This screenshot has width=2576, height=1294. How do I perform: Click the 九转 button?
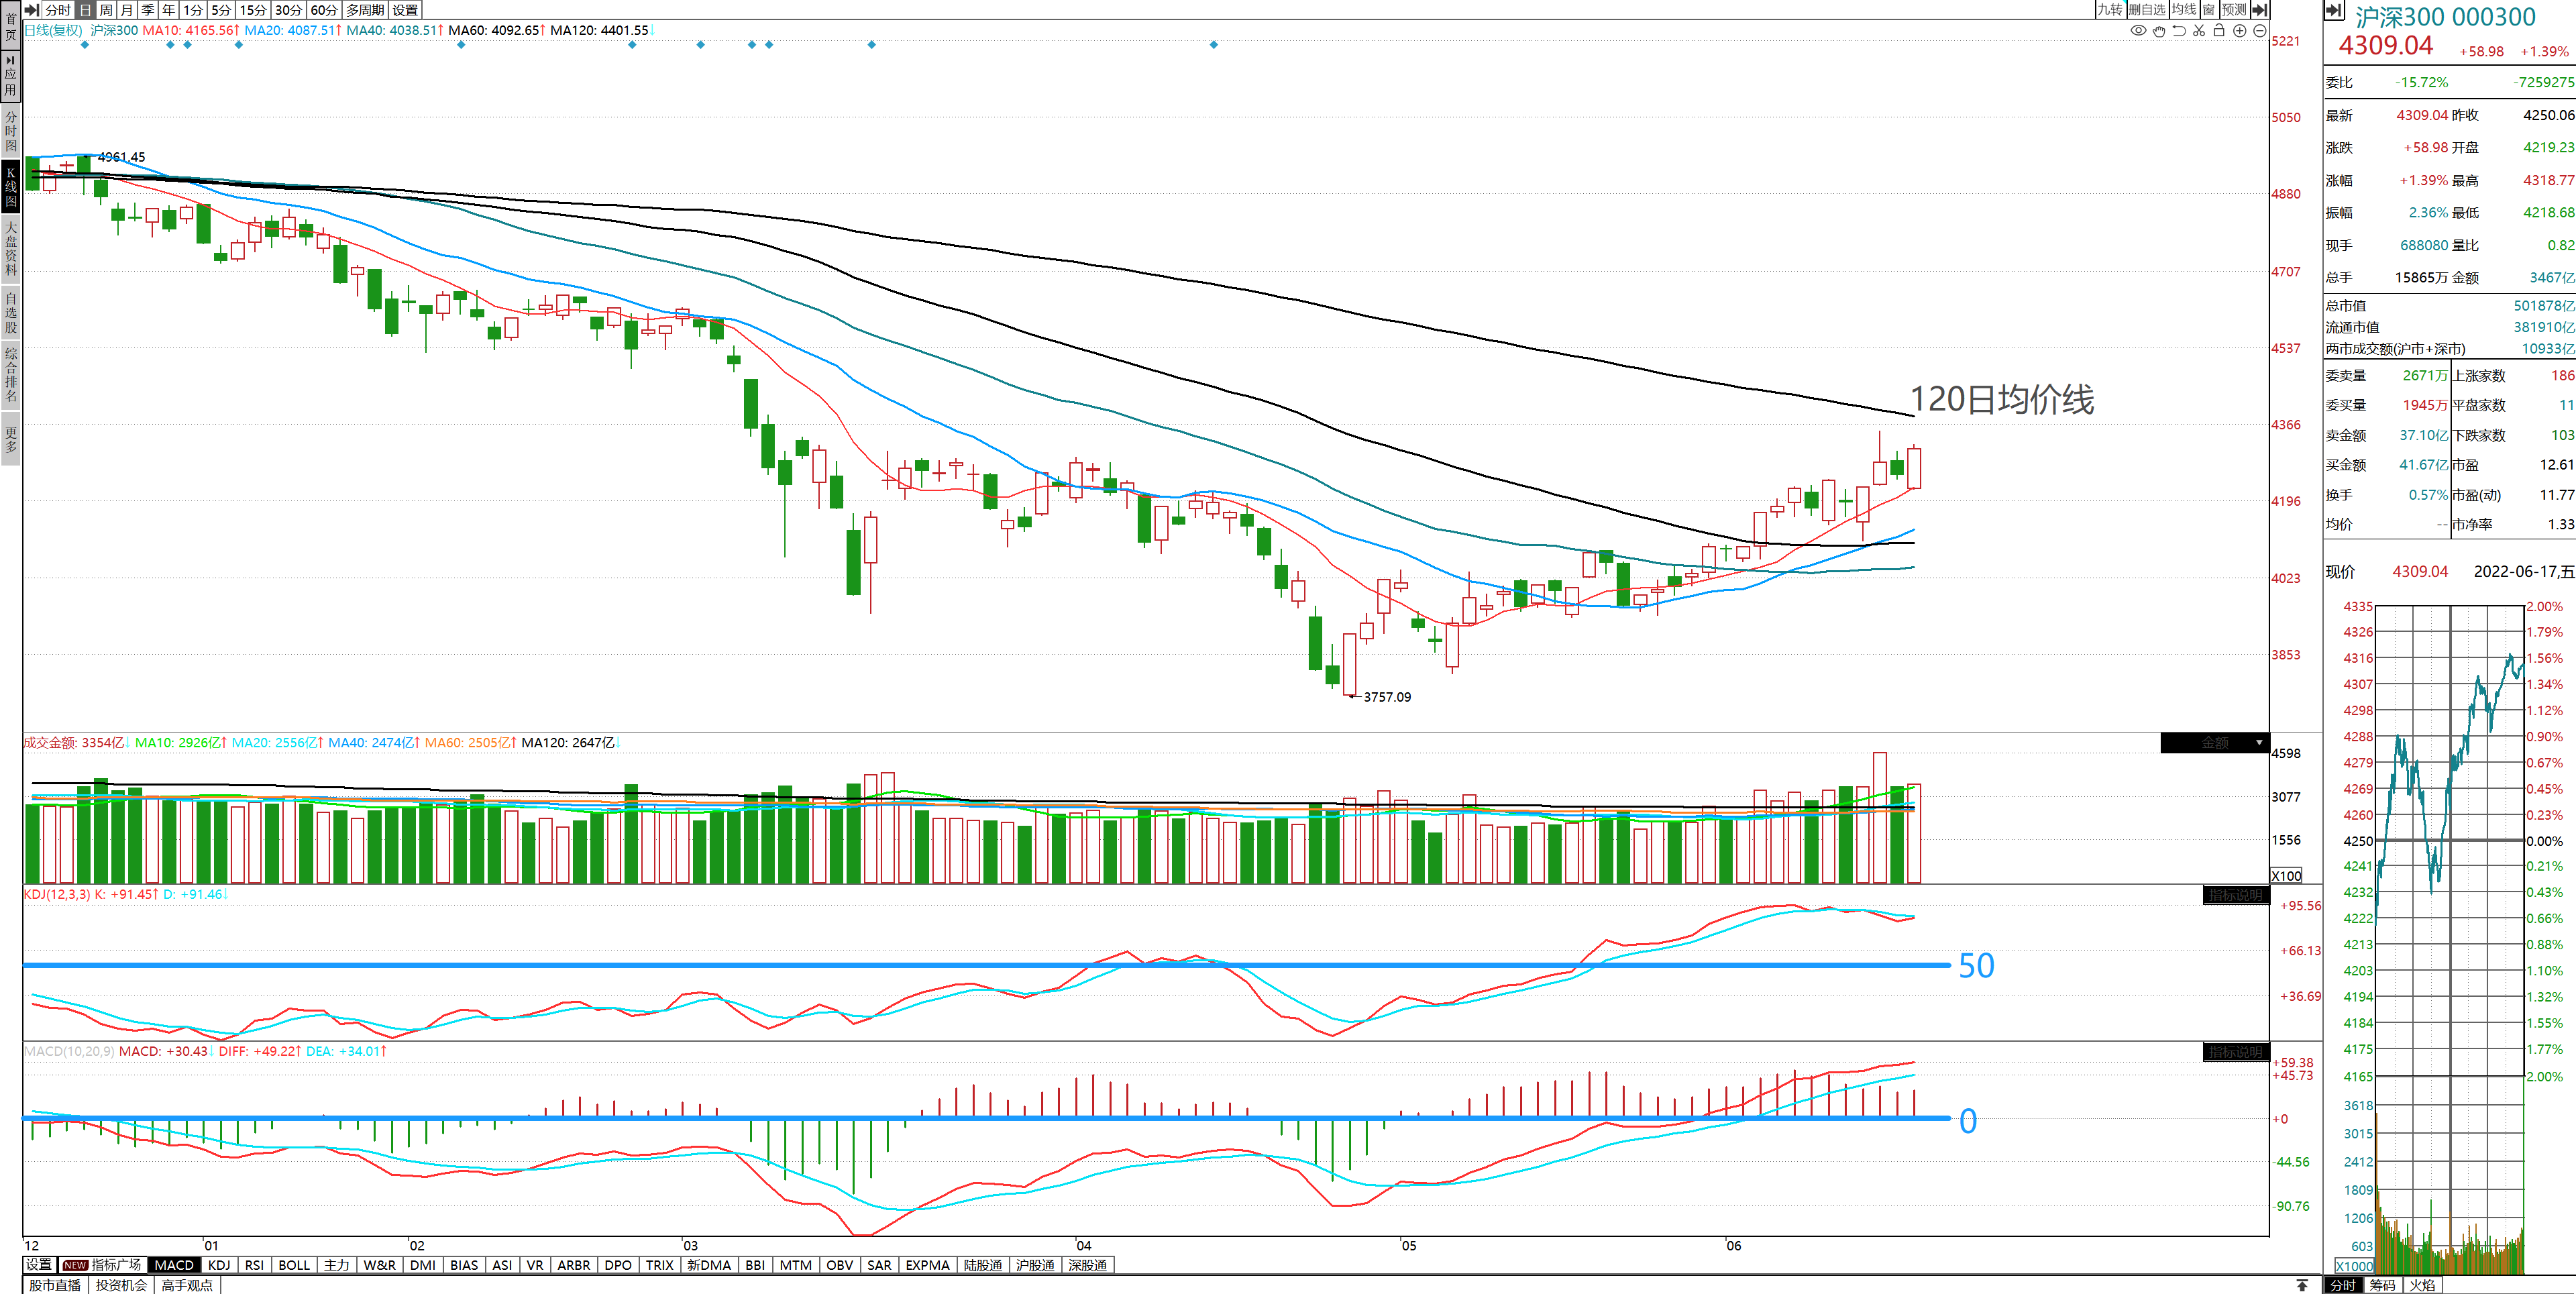[x=2110, y=9]
